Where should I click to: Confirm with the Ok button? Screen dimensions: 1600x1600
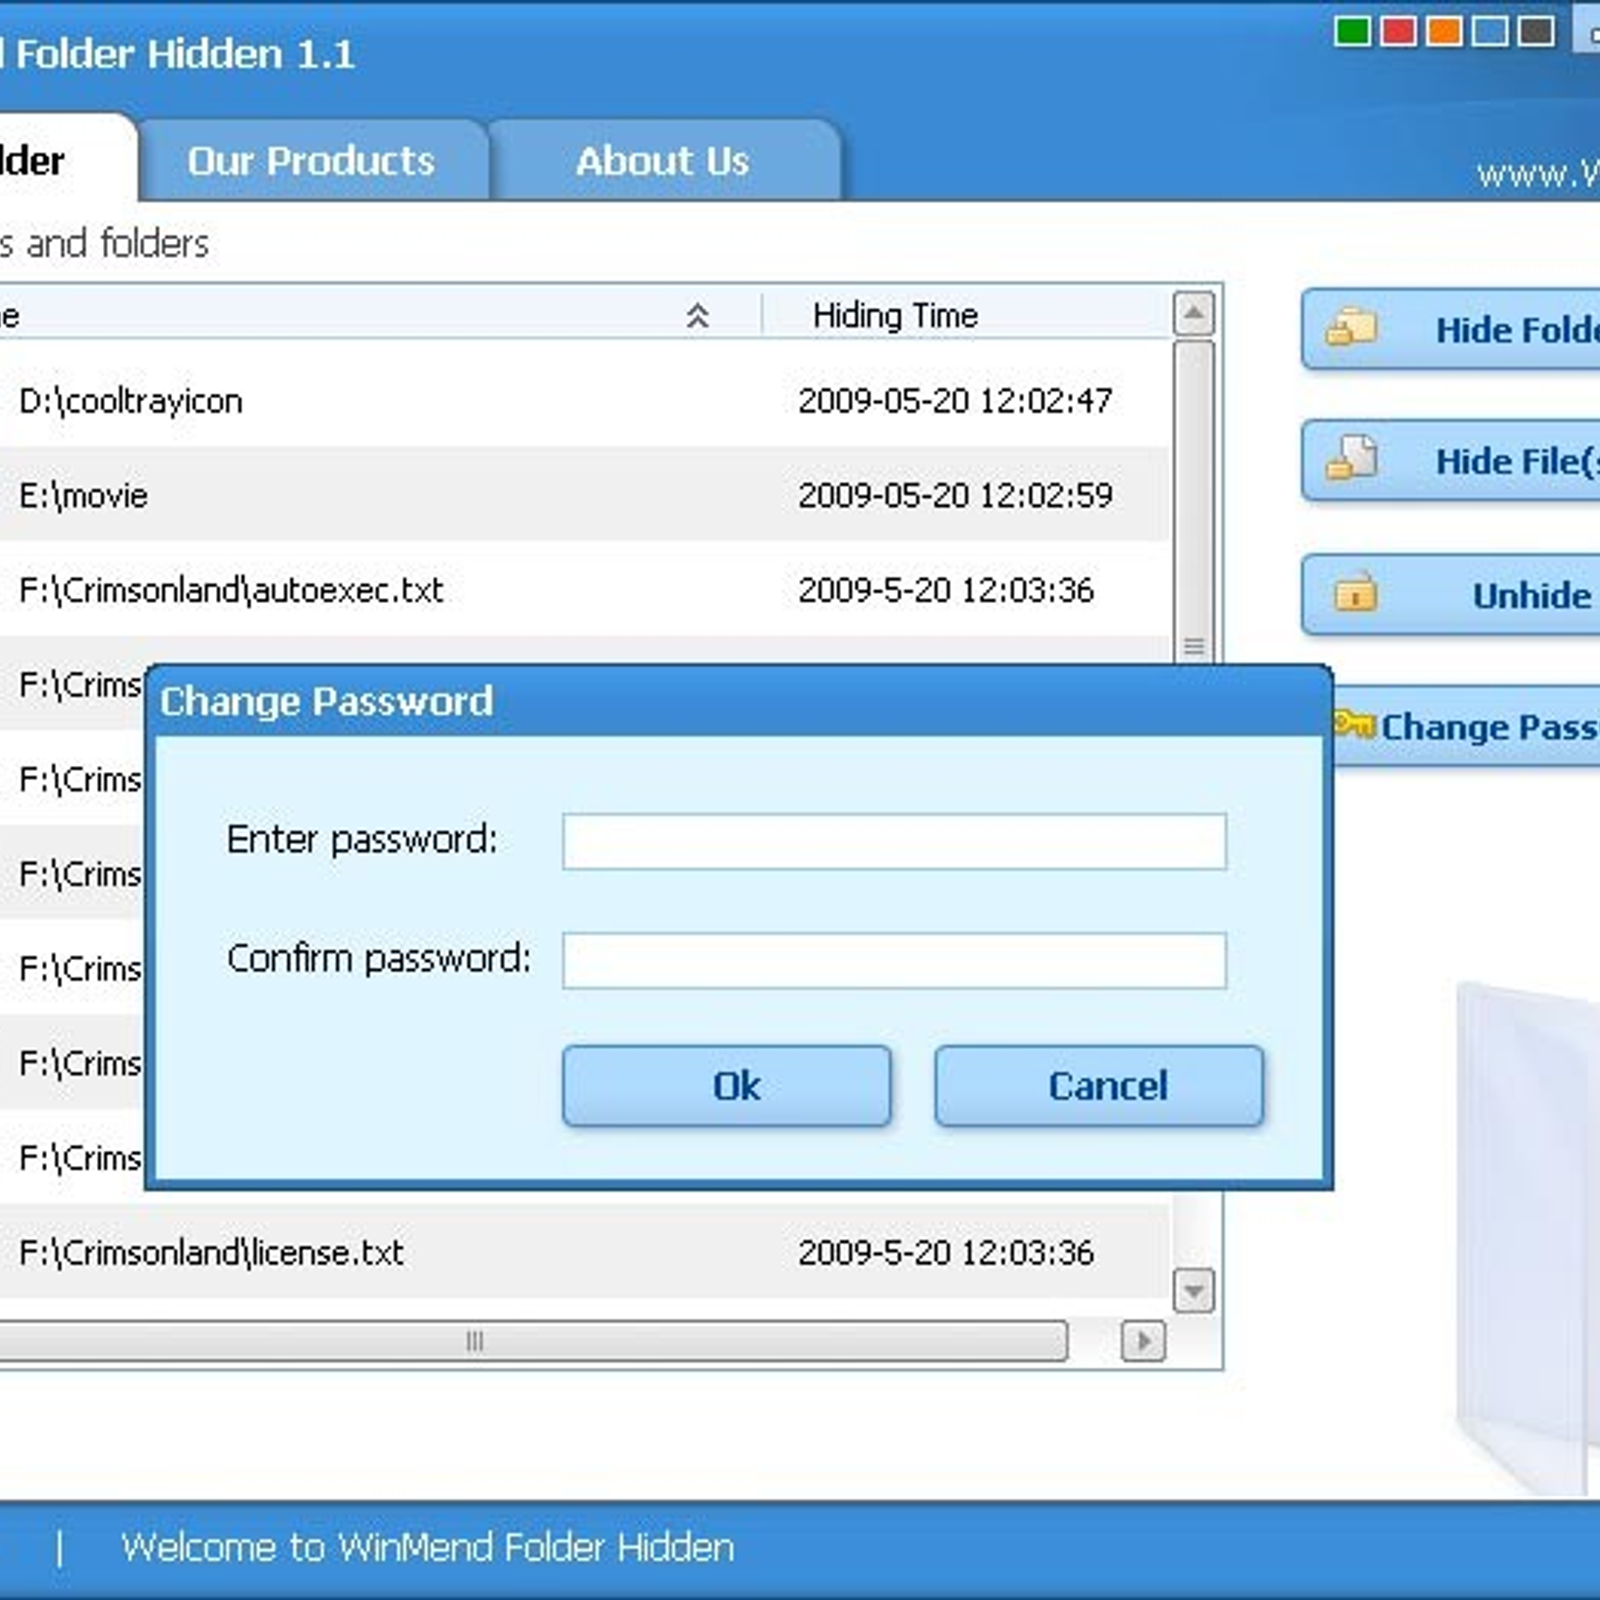click(727, 1086)
